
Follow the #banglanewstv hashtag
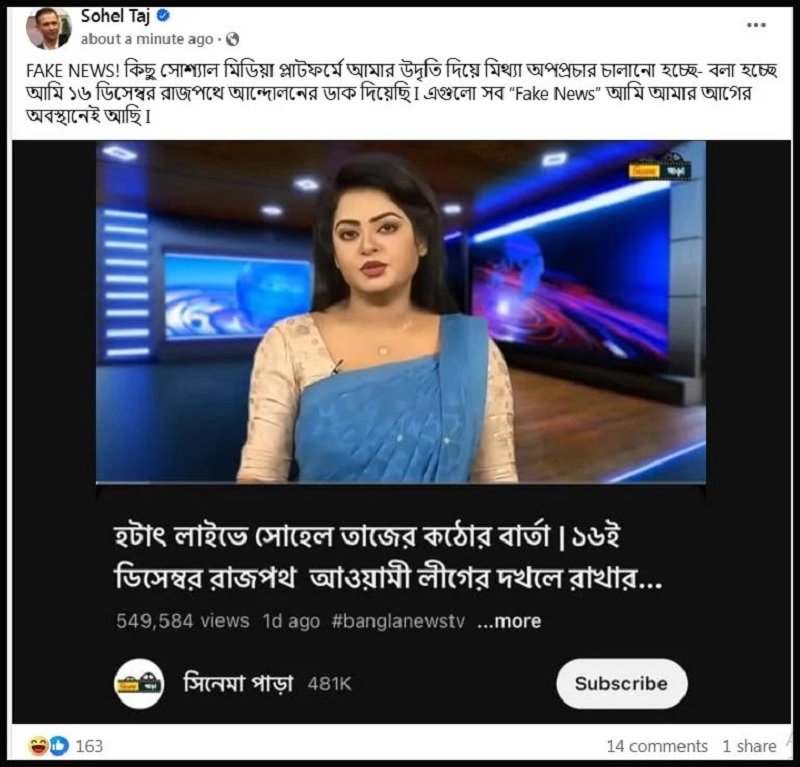point(398,621)
